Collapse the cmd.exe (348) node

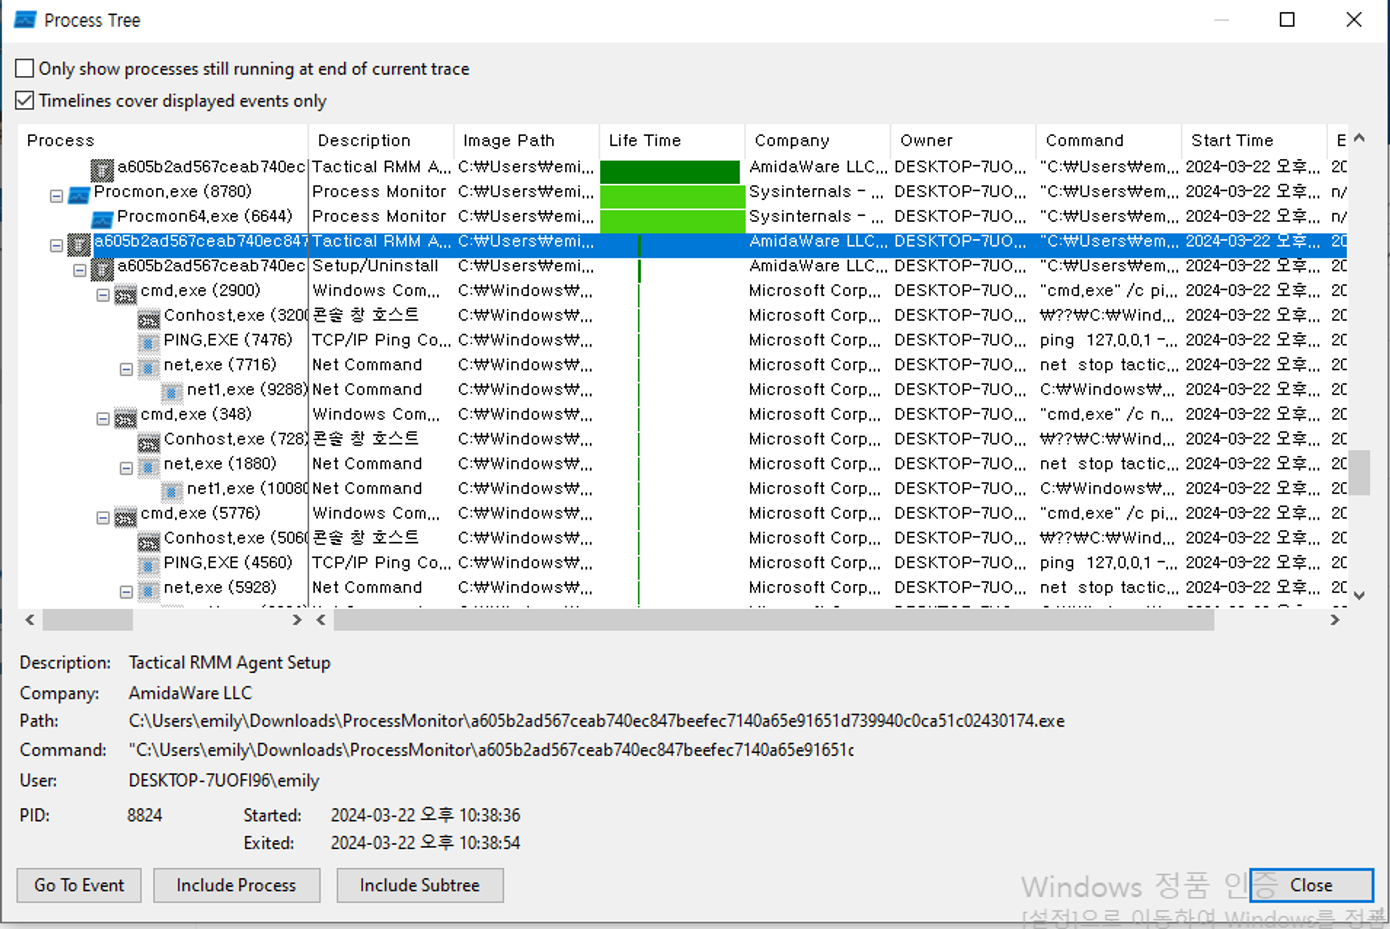(x=103, y=419)
